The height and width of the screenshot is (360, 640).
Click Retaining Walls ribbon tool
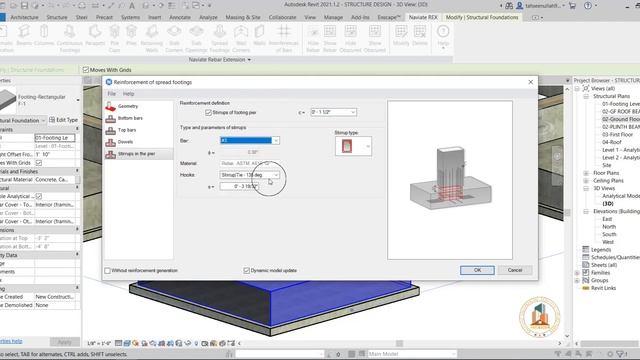[152, 39]
